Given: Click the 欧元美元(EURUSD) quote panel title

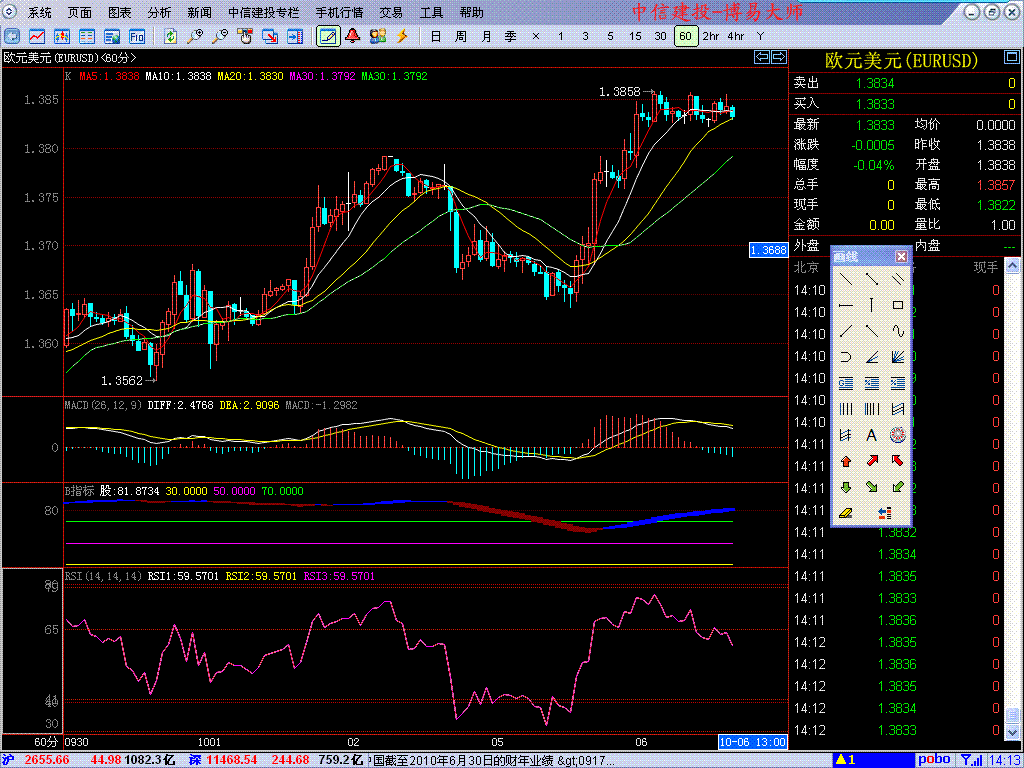Looking at the screenshot, I should [x=902, y=61].
